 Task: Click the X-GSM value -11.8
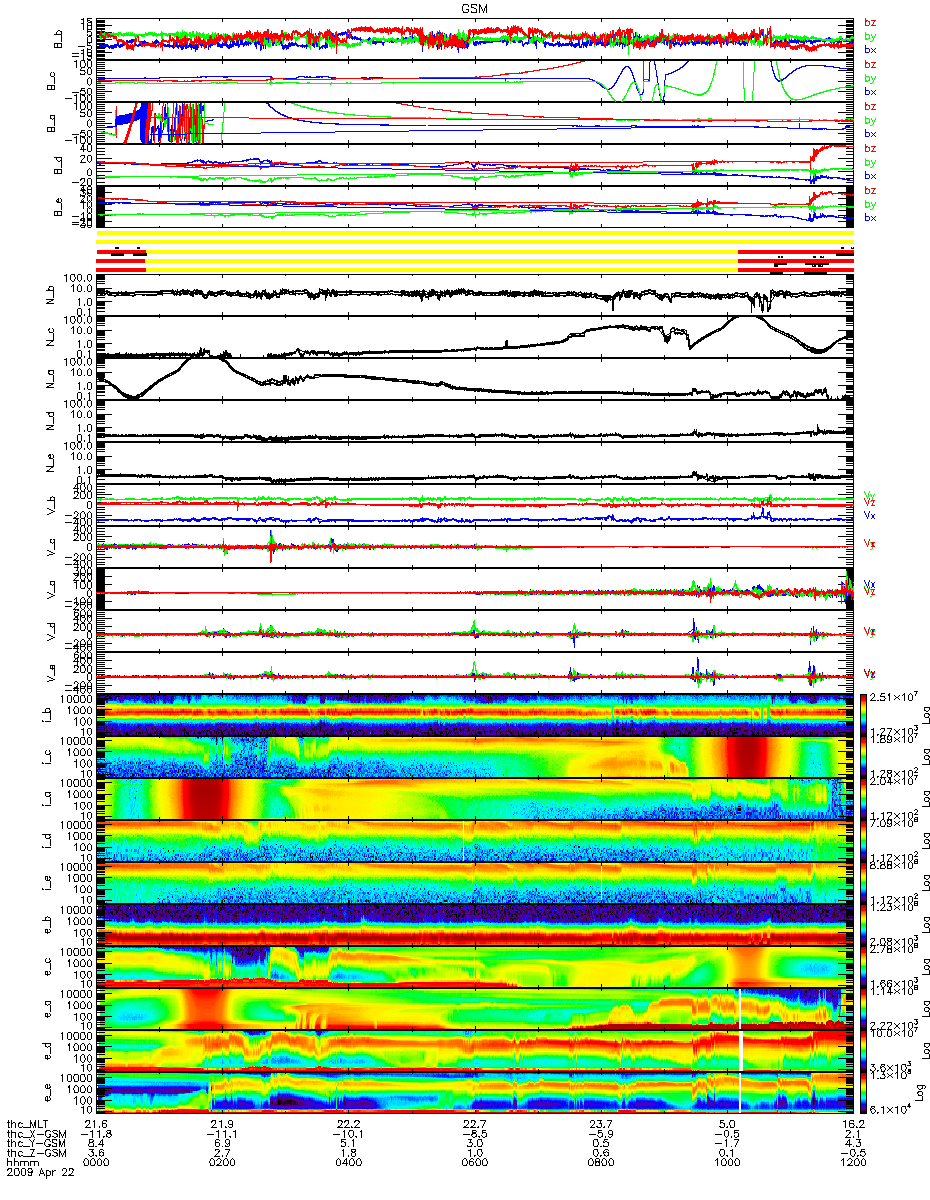[96, 1135]
